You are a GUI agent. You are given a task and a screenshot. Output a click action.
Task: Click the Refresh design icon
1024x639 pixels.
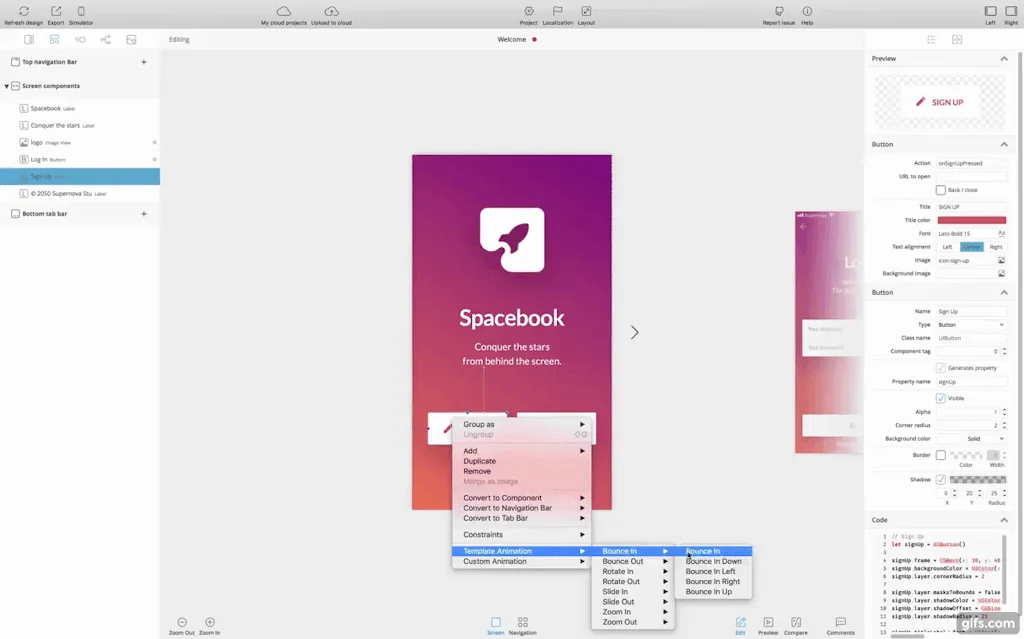coord(23,11)
